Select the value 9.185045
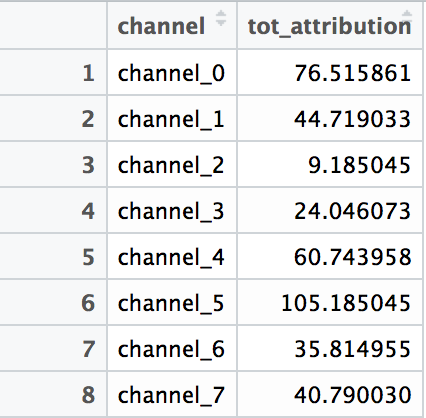The height and width of the screenshot is (418, 426). coord(359,165)
